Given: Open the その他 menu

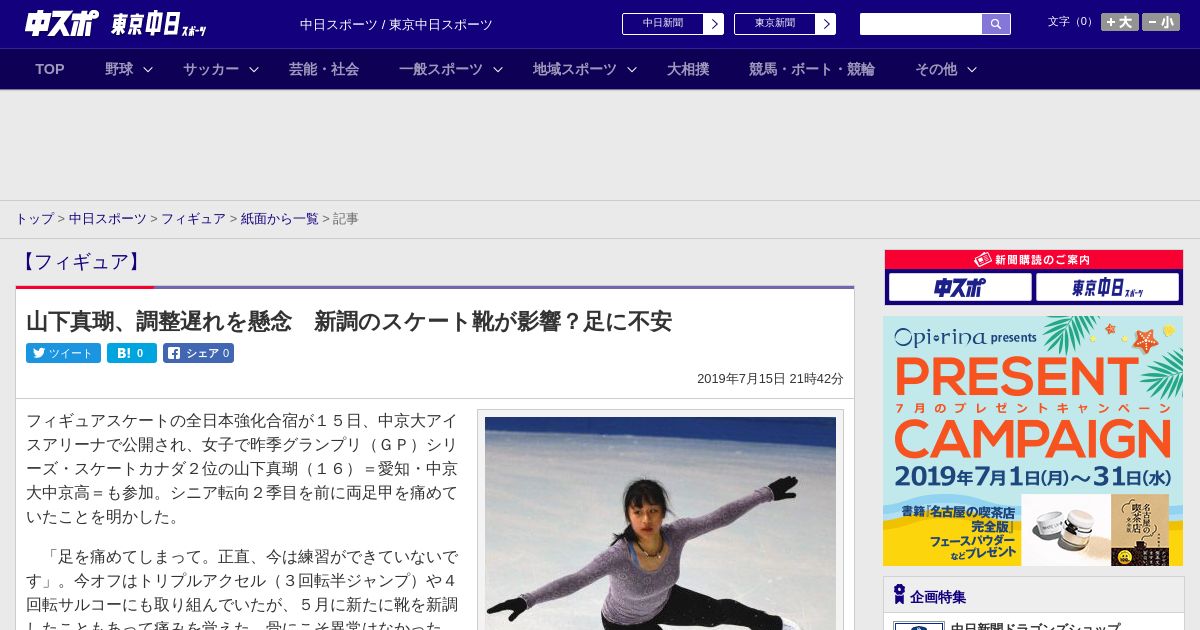Looking at the screenshot, I should 936,69.
